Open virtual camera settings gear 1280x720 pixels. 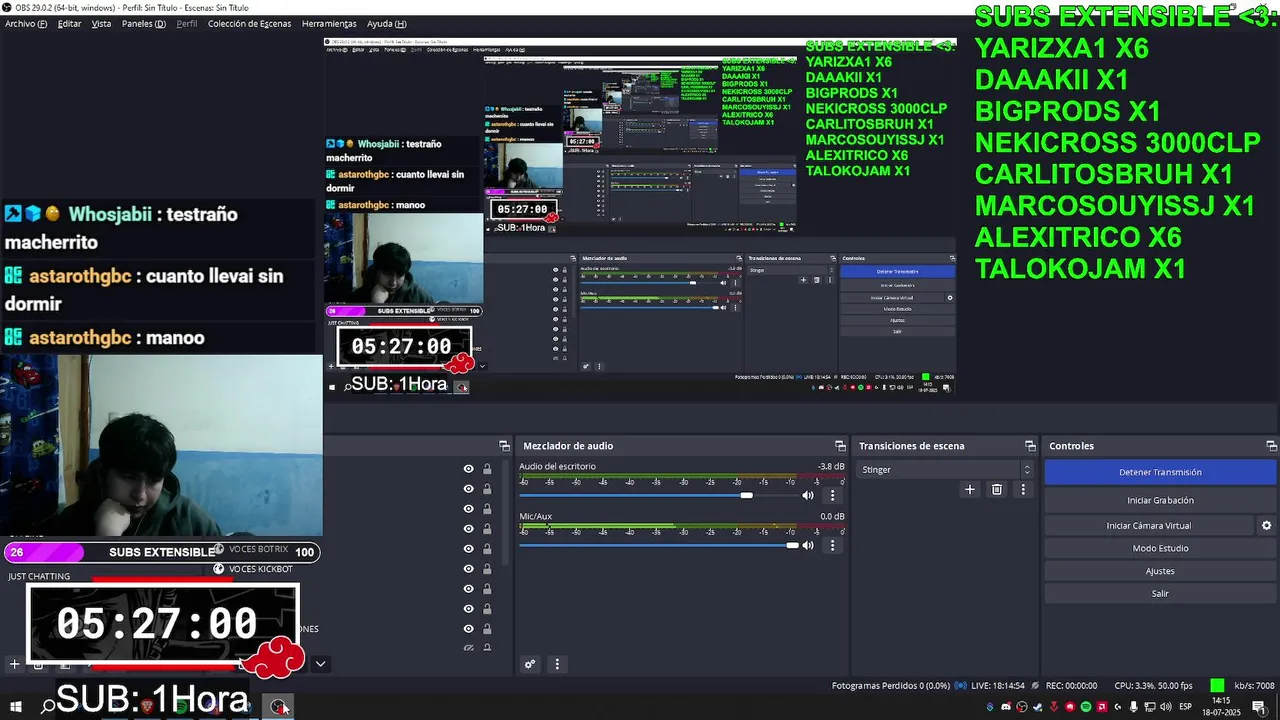(1266, 525)
